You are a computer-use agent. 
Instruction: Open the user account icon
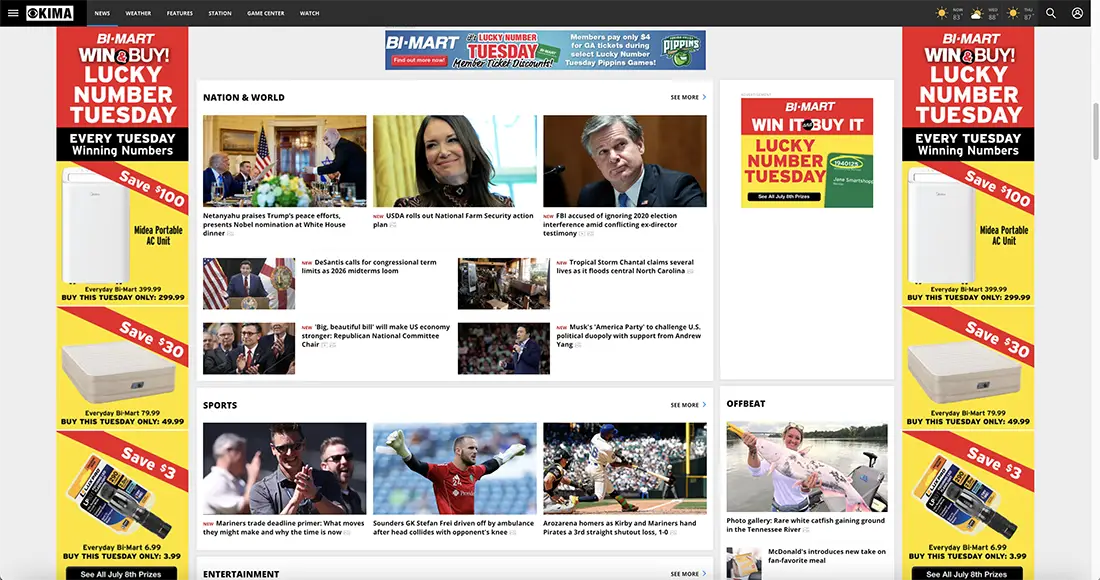(x=1078, y=13)
